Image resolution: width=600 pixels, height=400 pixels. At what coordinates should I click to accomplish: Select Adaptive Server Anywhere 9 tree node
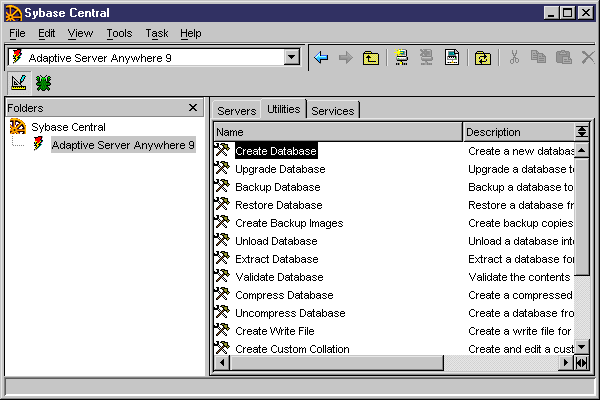123,145
